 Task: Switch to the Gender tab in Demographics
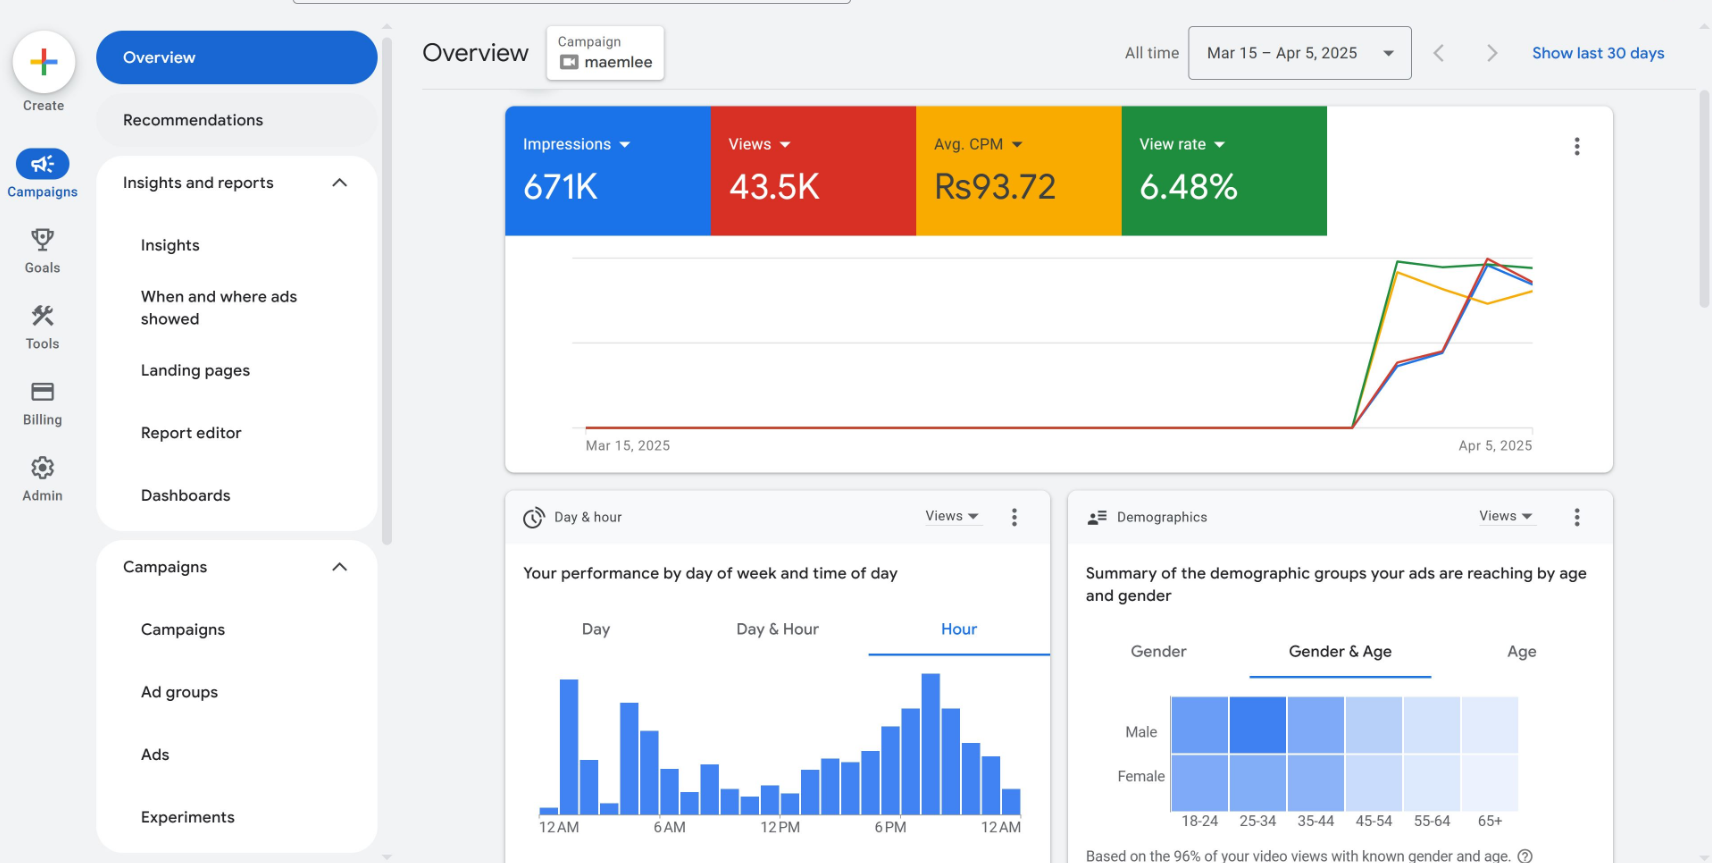coord(1158,651)
